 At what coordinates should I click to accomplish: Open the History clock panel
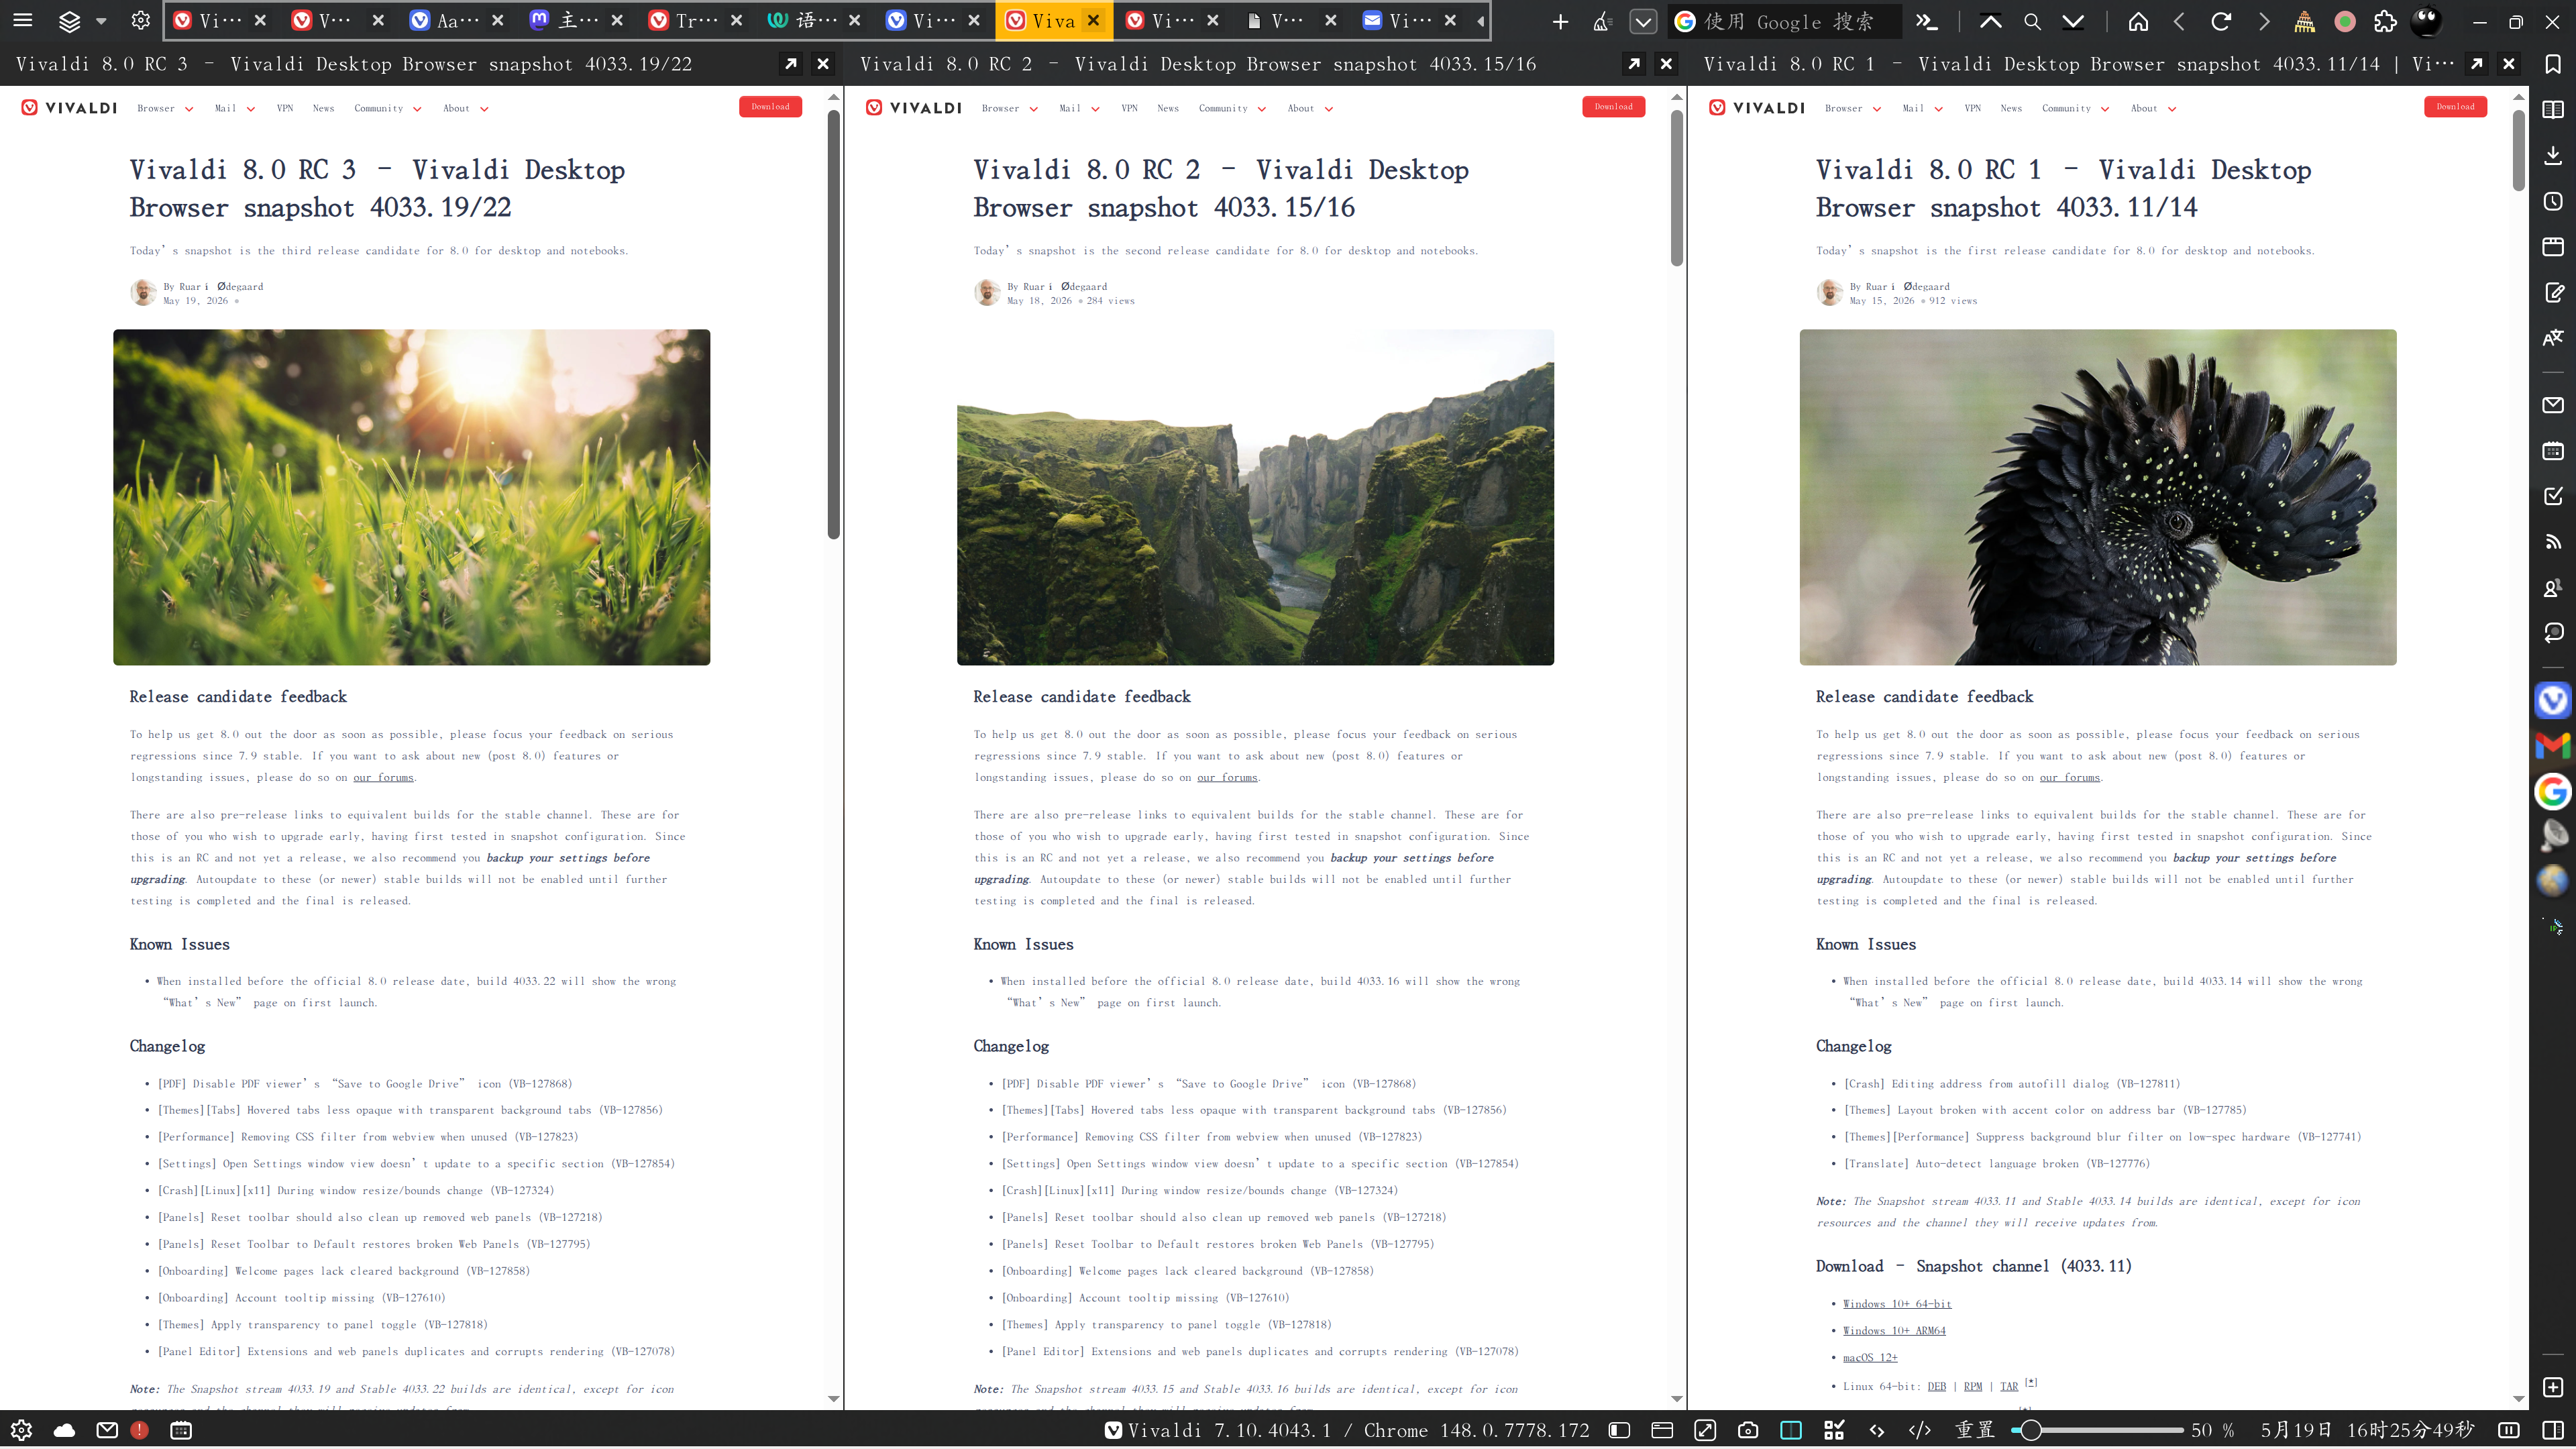coord(2553,201)
